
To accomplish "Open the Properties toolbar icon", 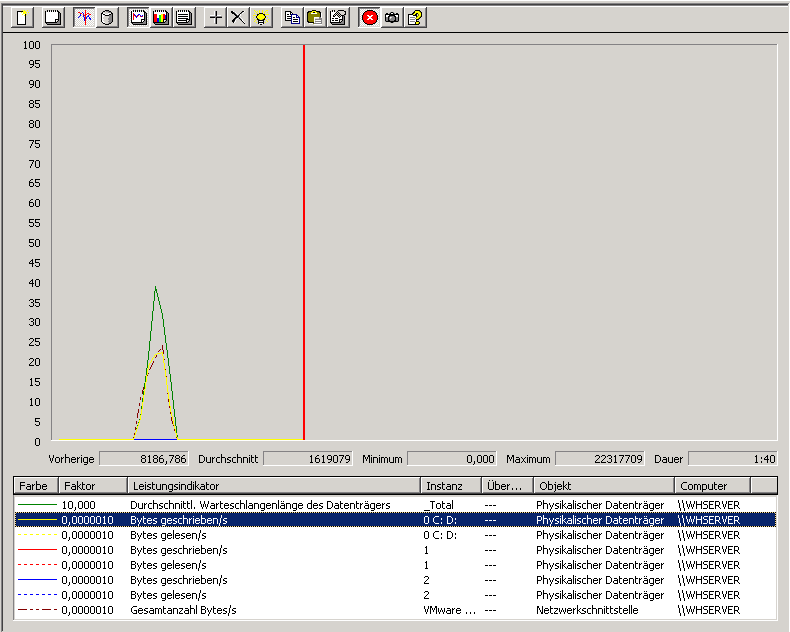I will [x=338, y=18].
